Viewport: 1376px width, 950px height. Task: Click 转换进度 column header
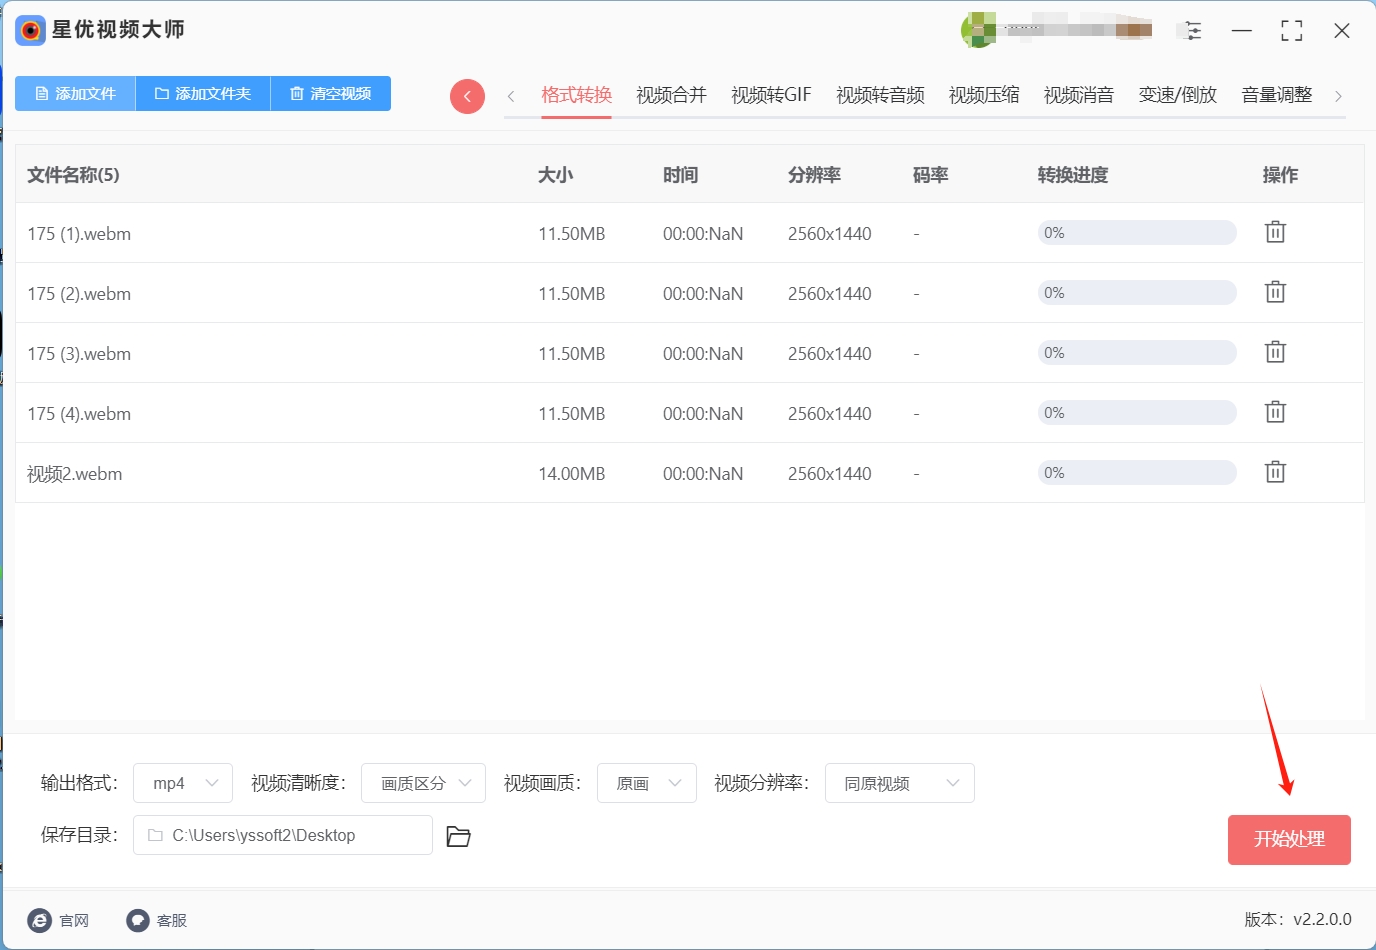1073,175
